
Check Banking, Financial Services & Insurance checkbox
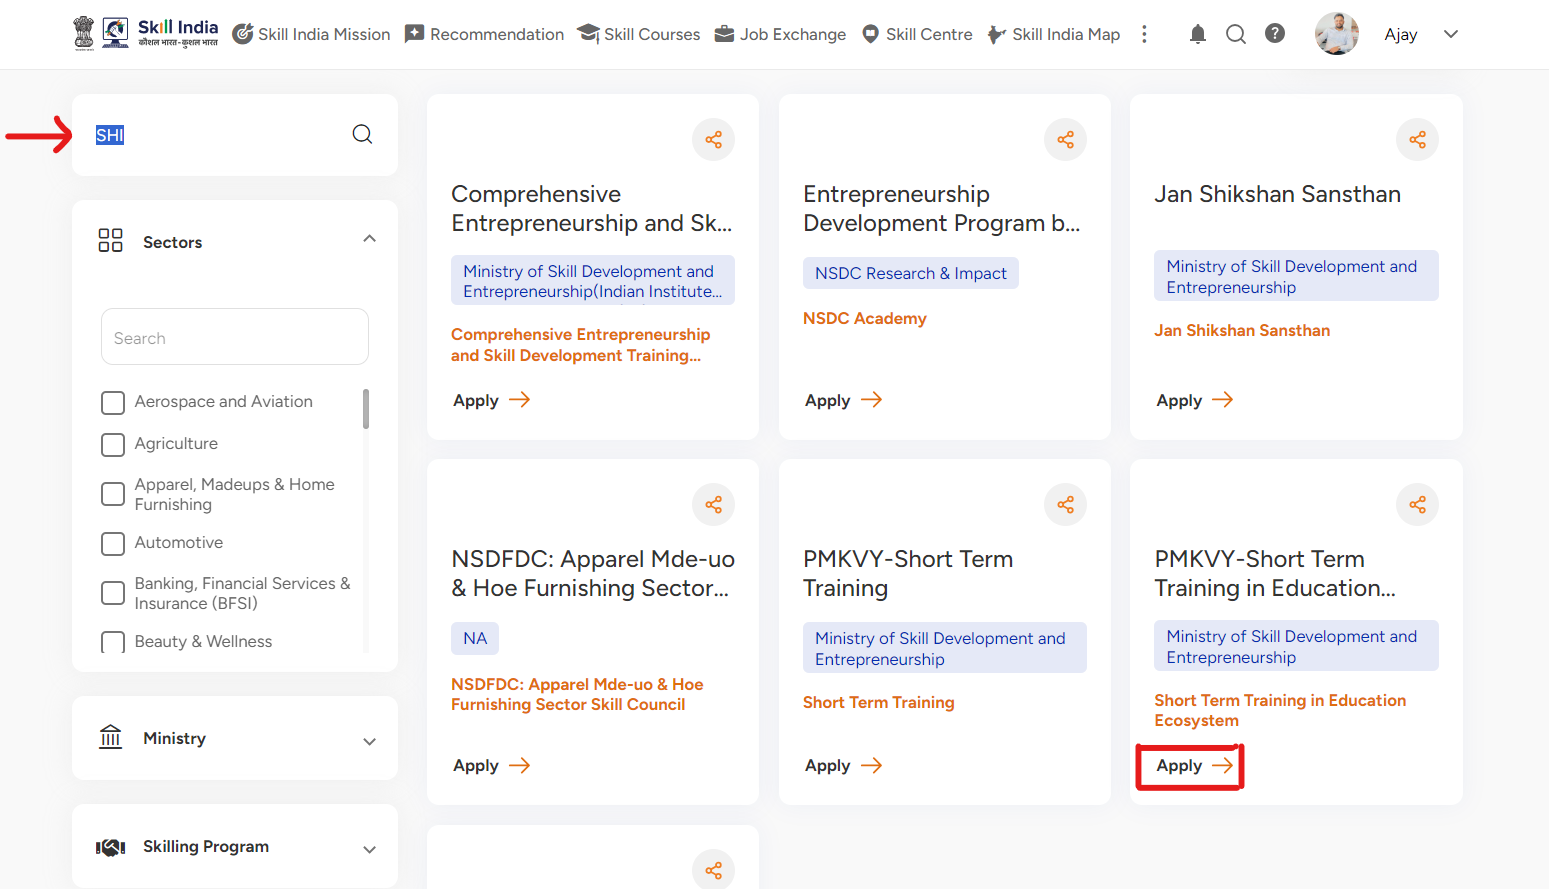pyautogui.click(x=113, y=593)
